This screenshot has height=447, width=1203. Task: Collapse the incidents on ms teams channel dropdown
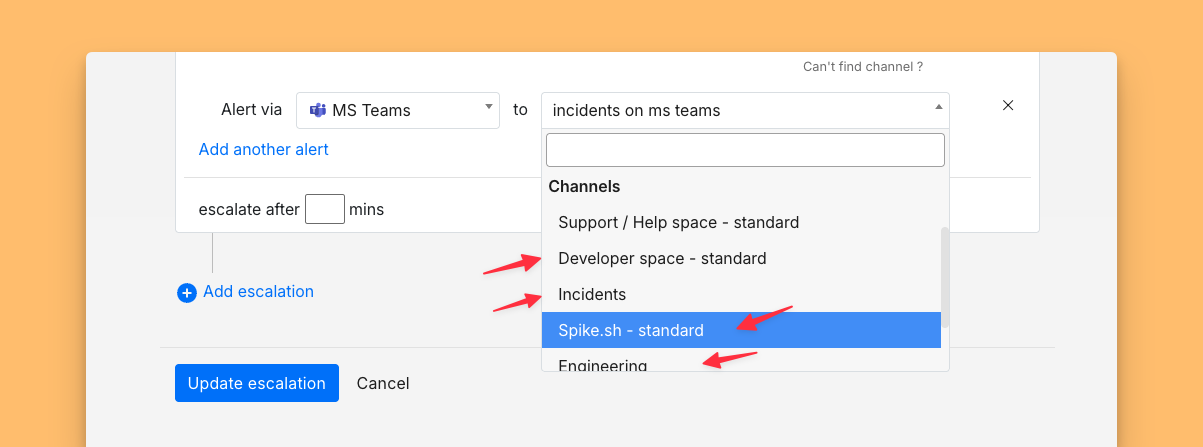pyautogui.click(x=745, y=110)
